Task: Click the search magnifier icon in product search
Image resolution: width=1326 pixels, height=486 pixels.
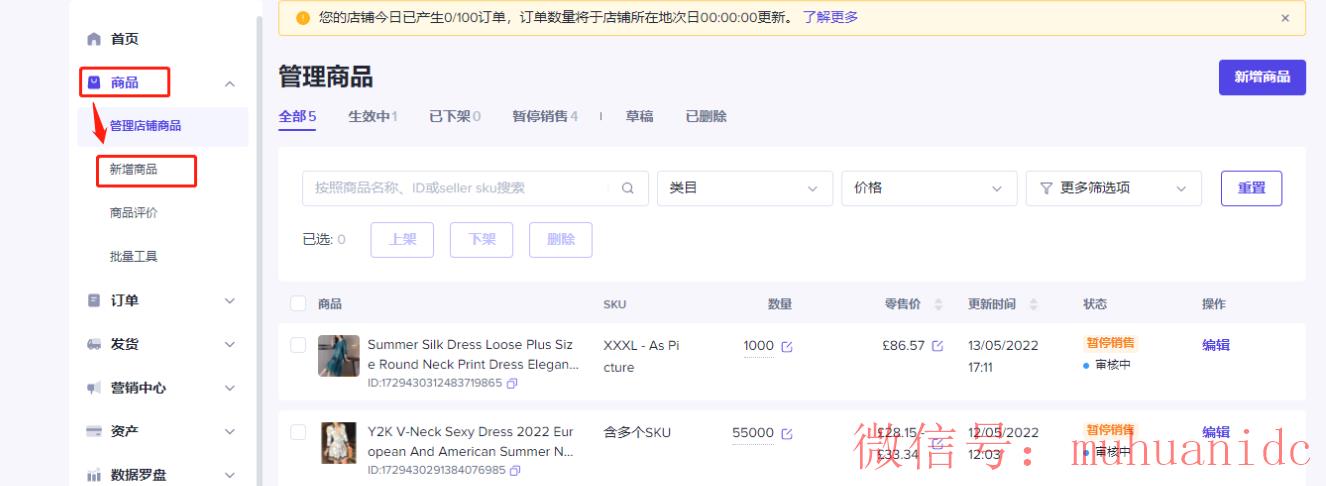Action: pos(628,188)
